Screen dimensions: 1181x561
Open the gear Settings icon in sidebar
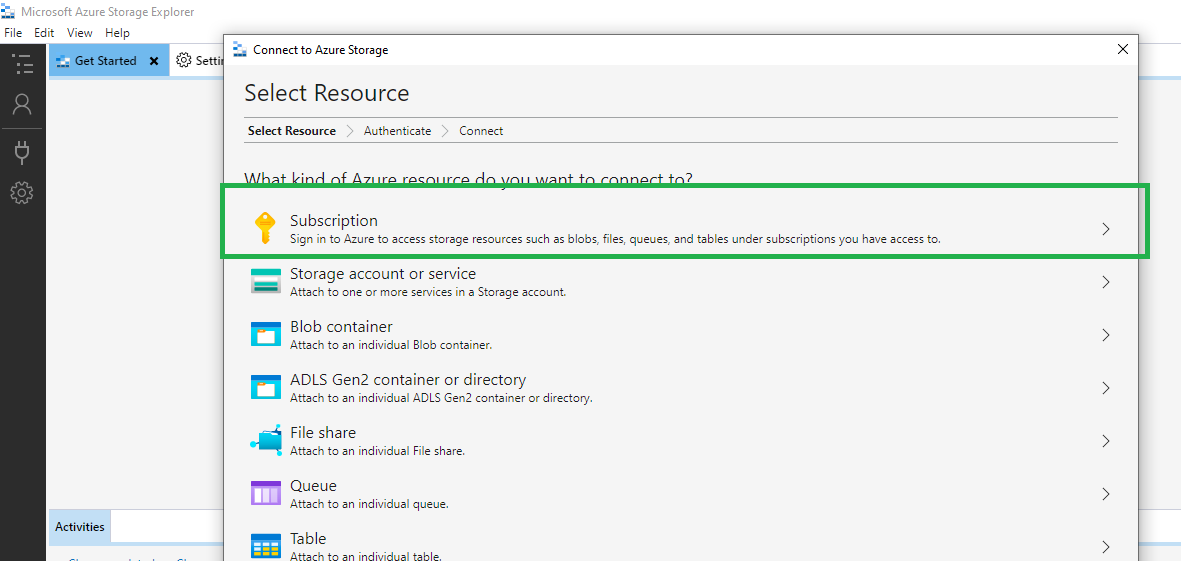tap(22, 193)
